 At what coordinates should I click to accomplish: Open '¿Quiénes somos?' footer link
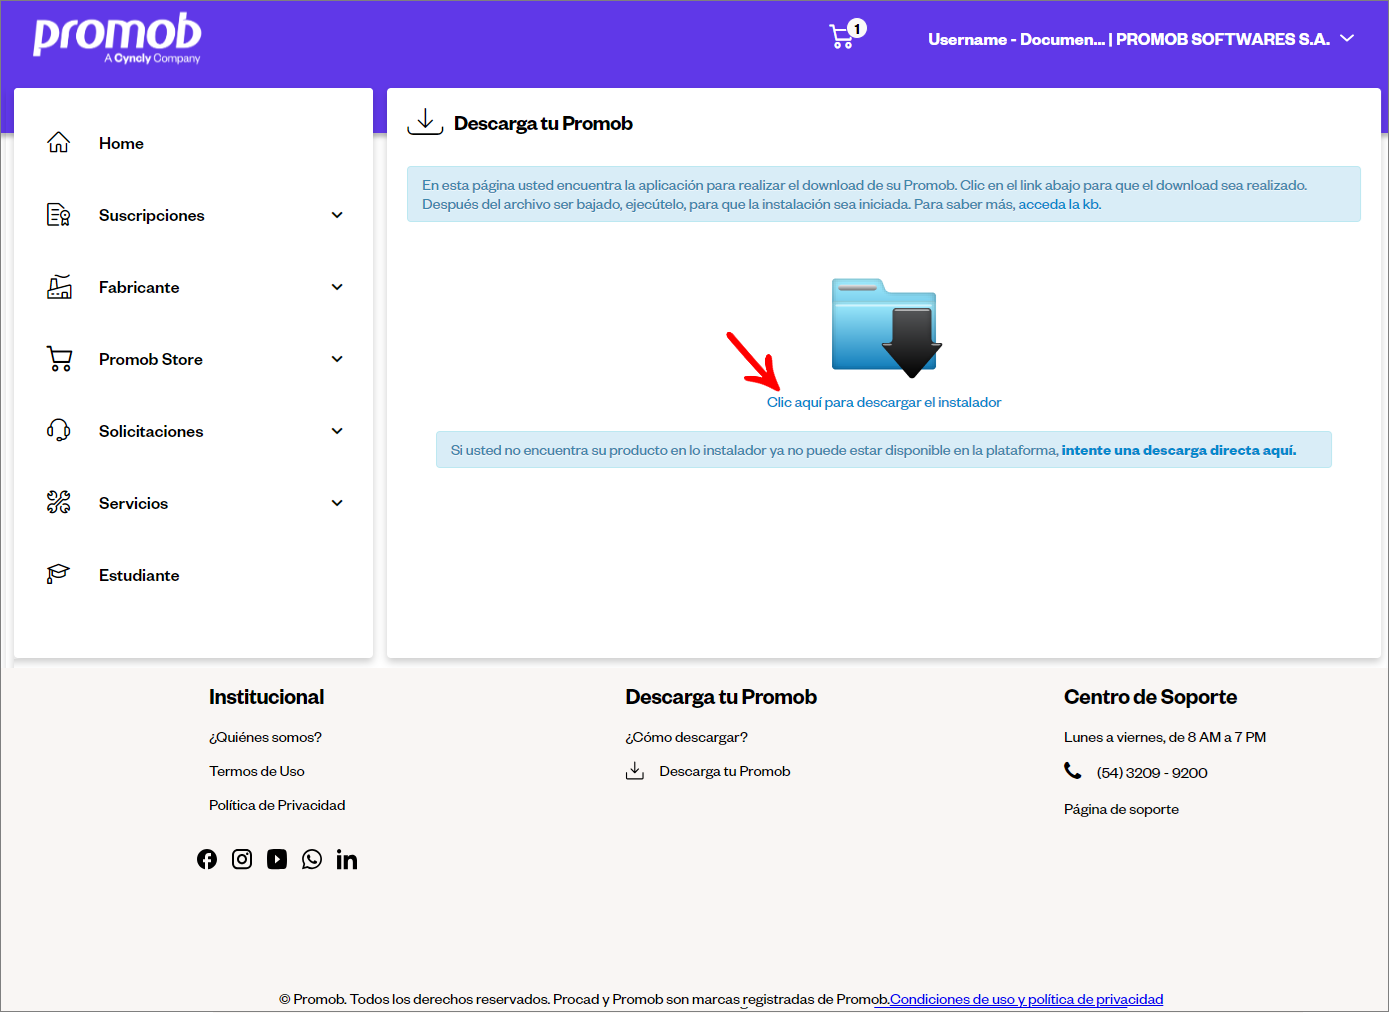click(x=265, y=738)
